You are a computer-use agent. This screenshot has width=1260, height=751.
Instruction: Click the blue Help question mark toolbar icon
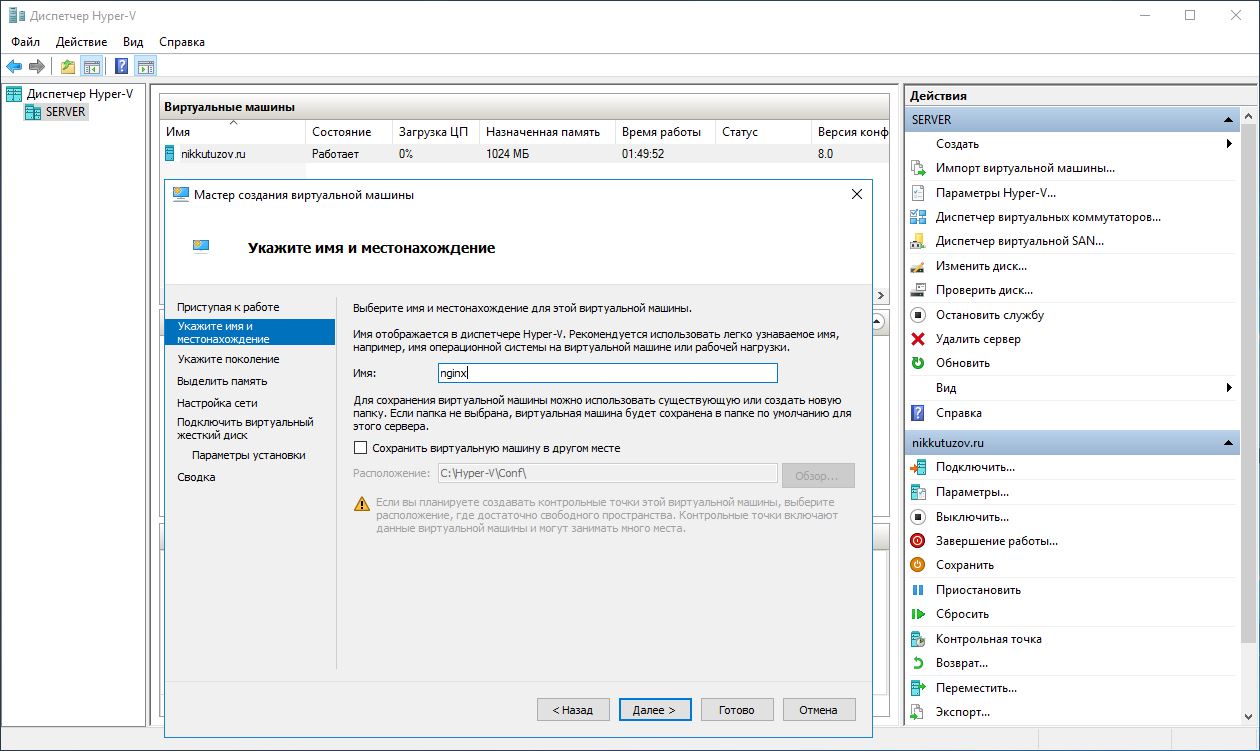[121, 67]
